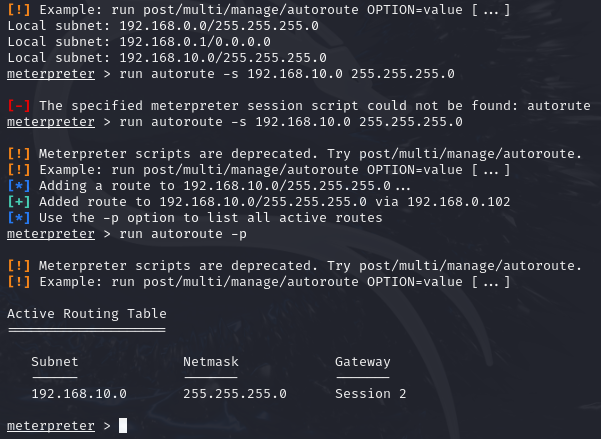The height and width of the screenshot is (439, 601).
Task: Click the terminal cursor block at the last prompt
Action: coord(123,426)
